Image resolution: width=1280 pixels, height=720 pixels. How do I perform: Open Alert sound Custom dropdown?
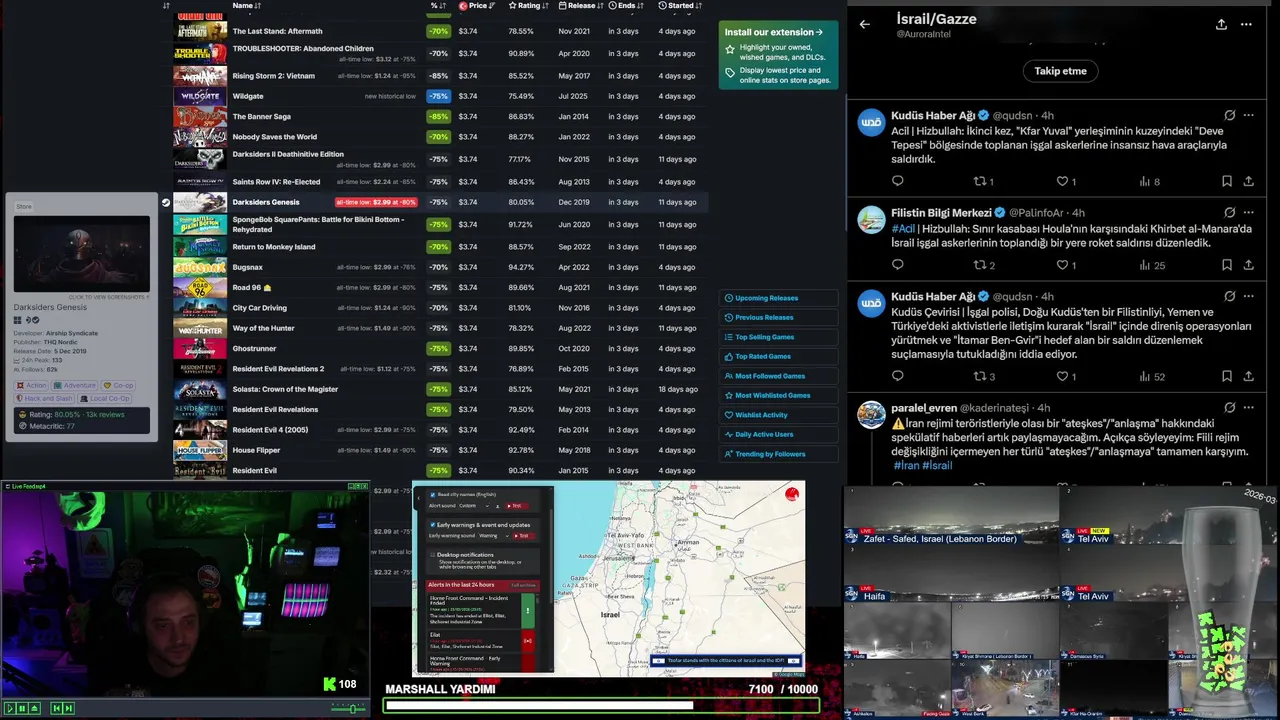tap(474, 506)
